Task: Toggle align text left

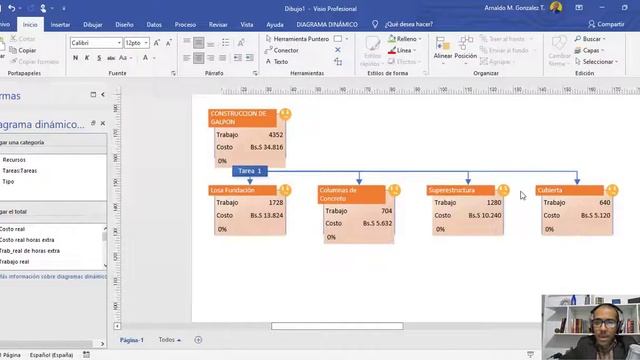Action: 187,58
